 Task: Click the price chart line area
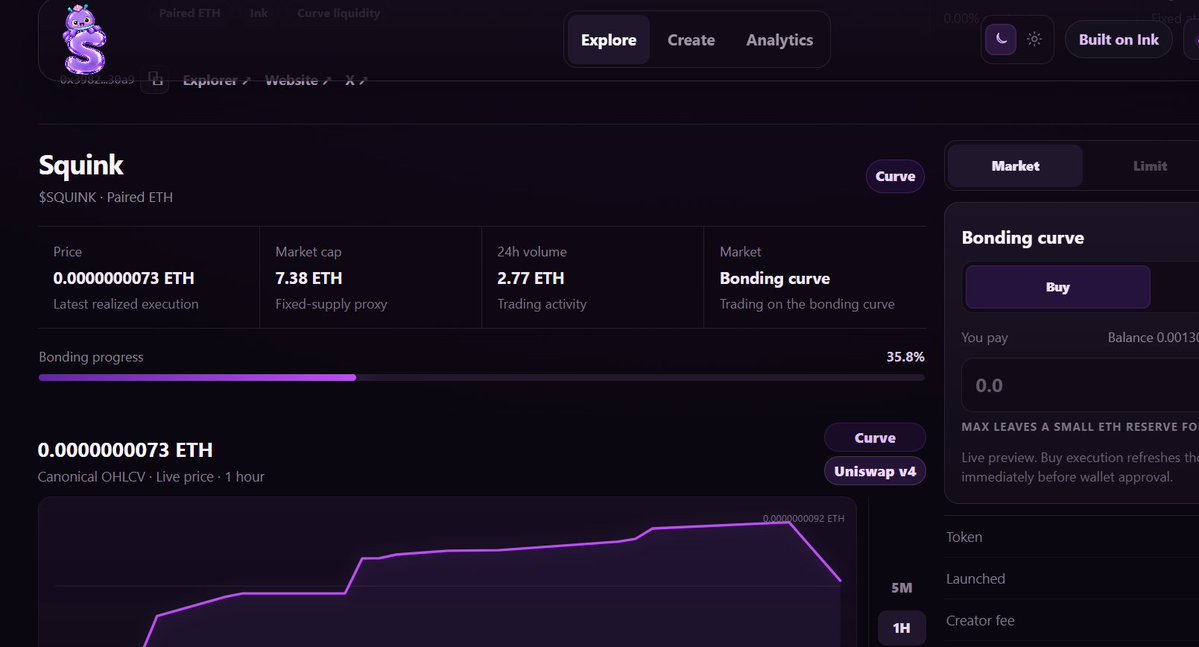pos(447,572)
